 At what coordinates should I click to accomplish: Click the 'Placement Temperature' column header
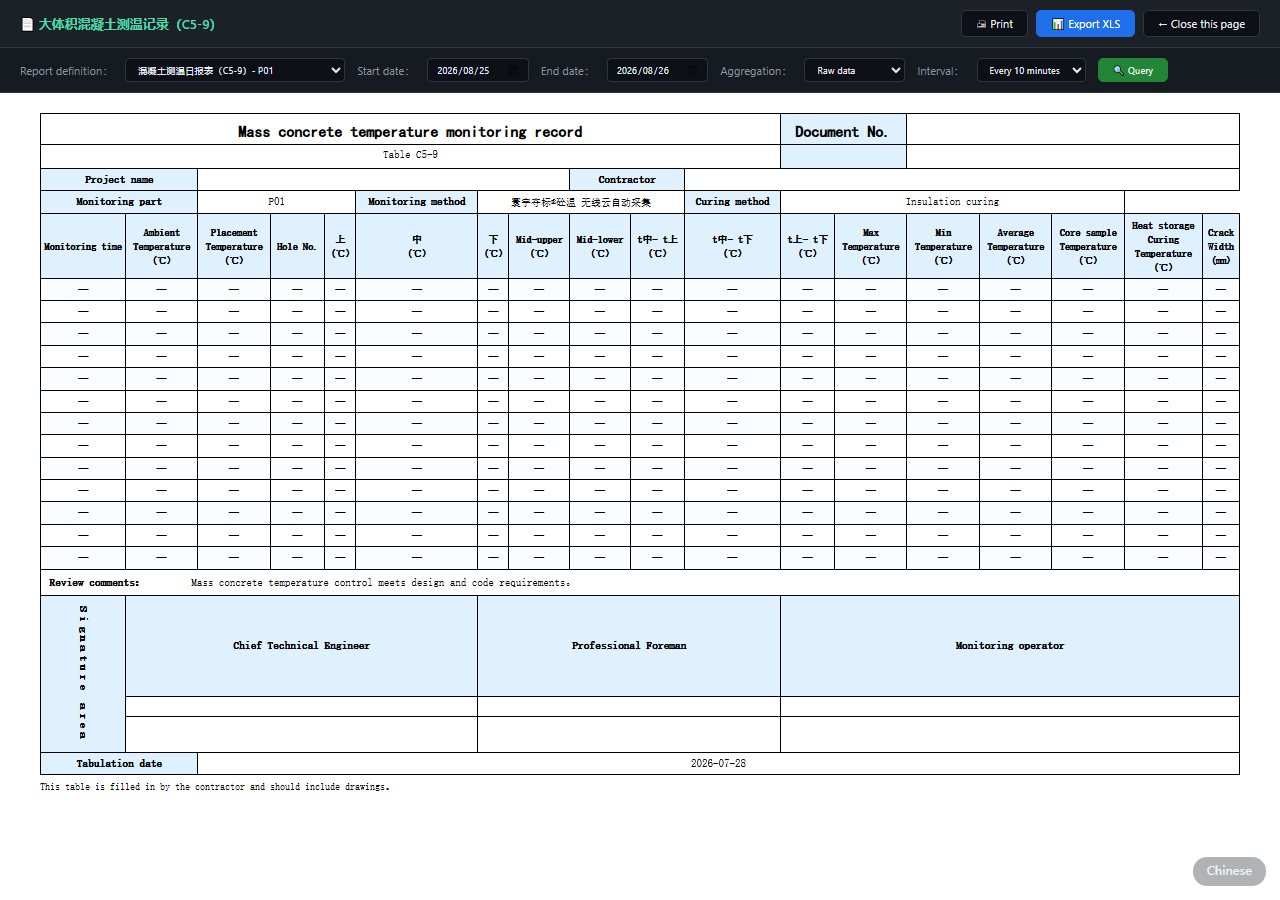click(234, 246)
